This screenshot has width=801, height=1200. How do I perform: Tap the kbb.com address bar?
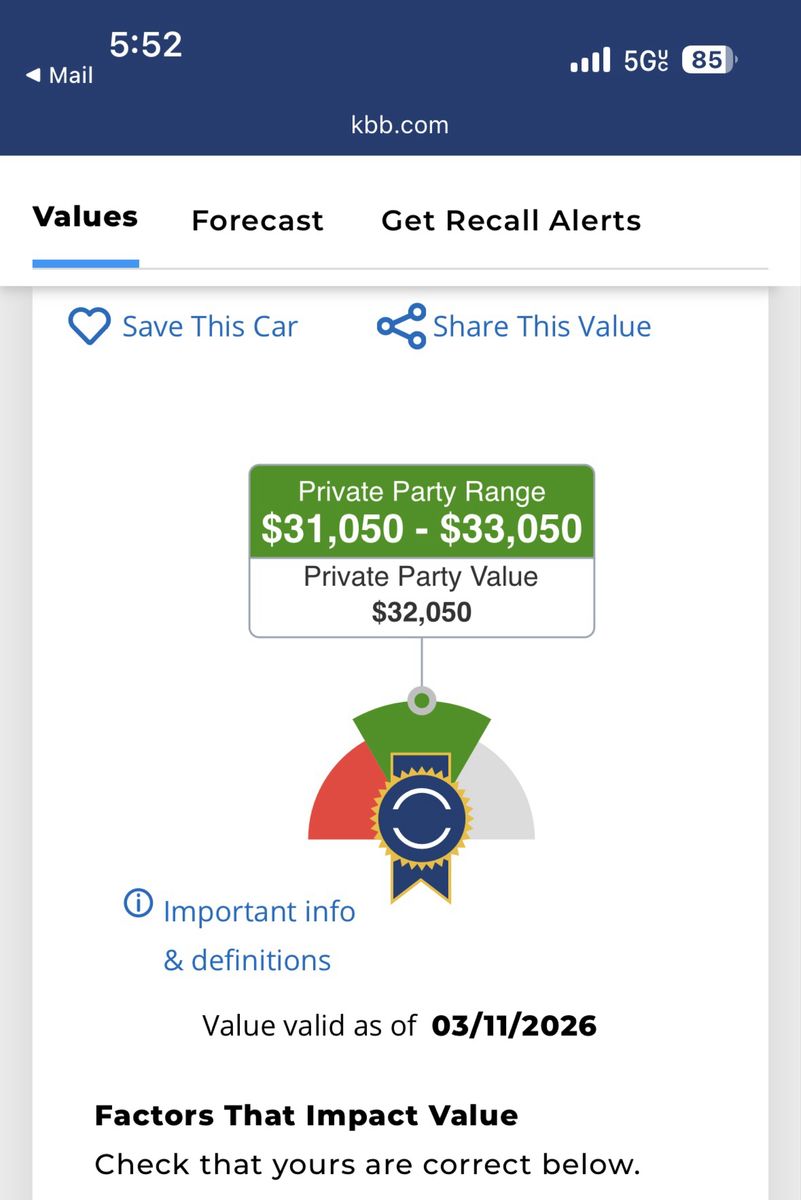[x=400, y=125]
